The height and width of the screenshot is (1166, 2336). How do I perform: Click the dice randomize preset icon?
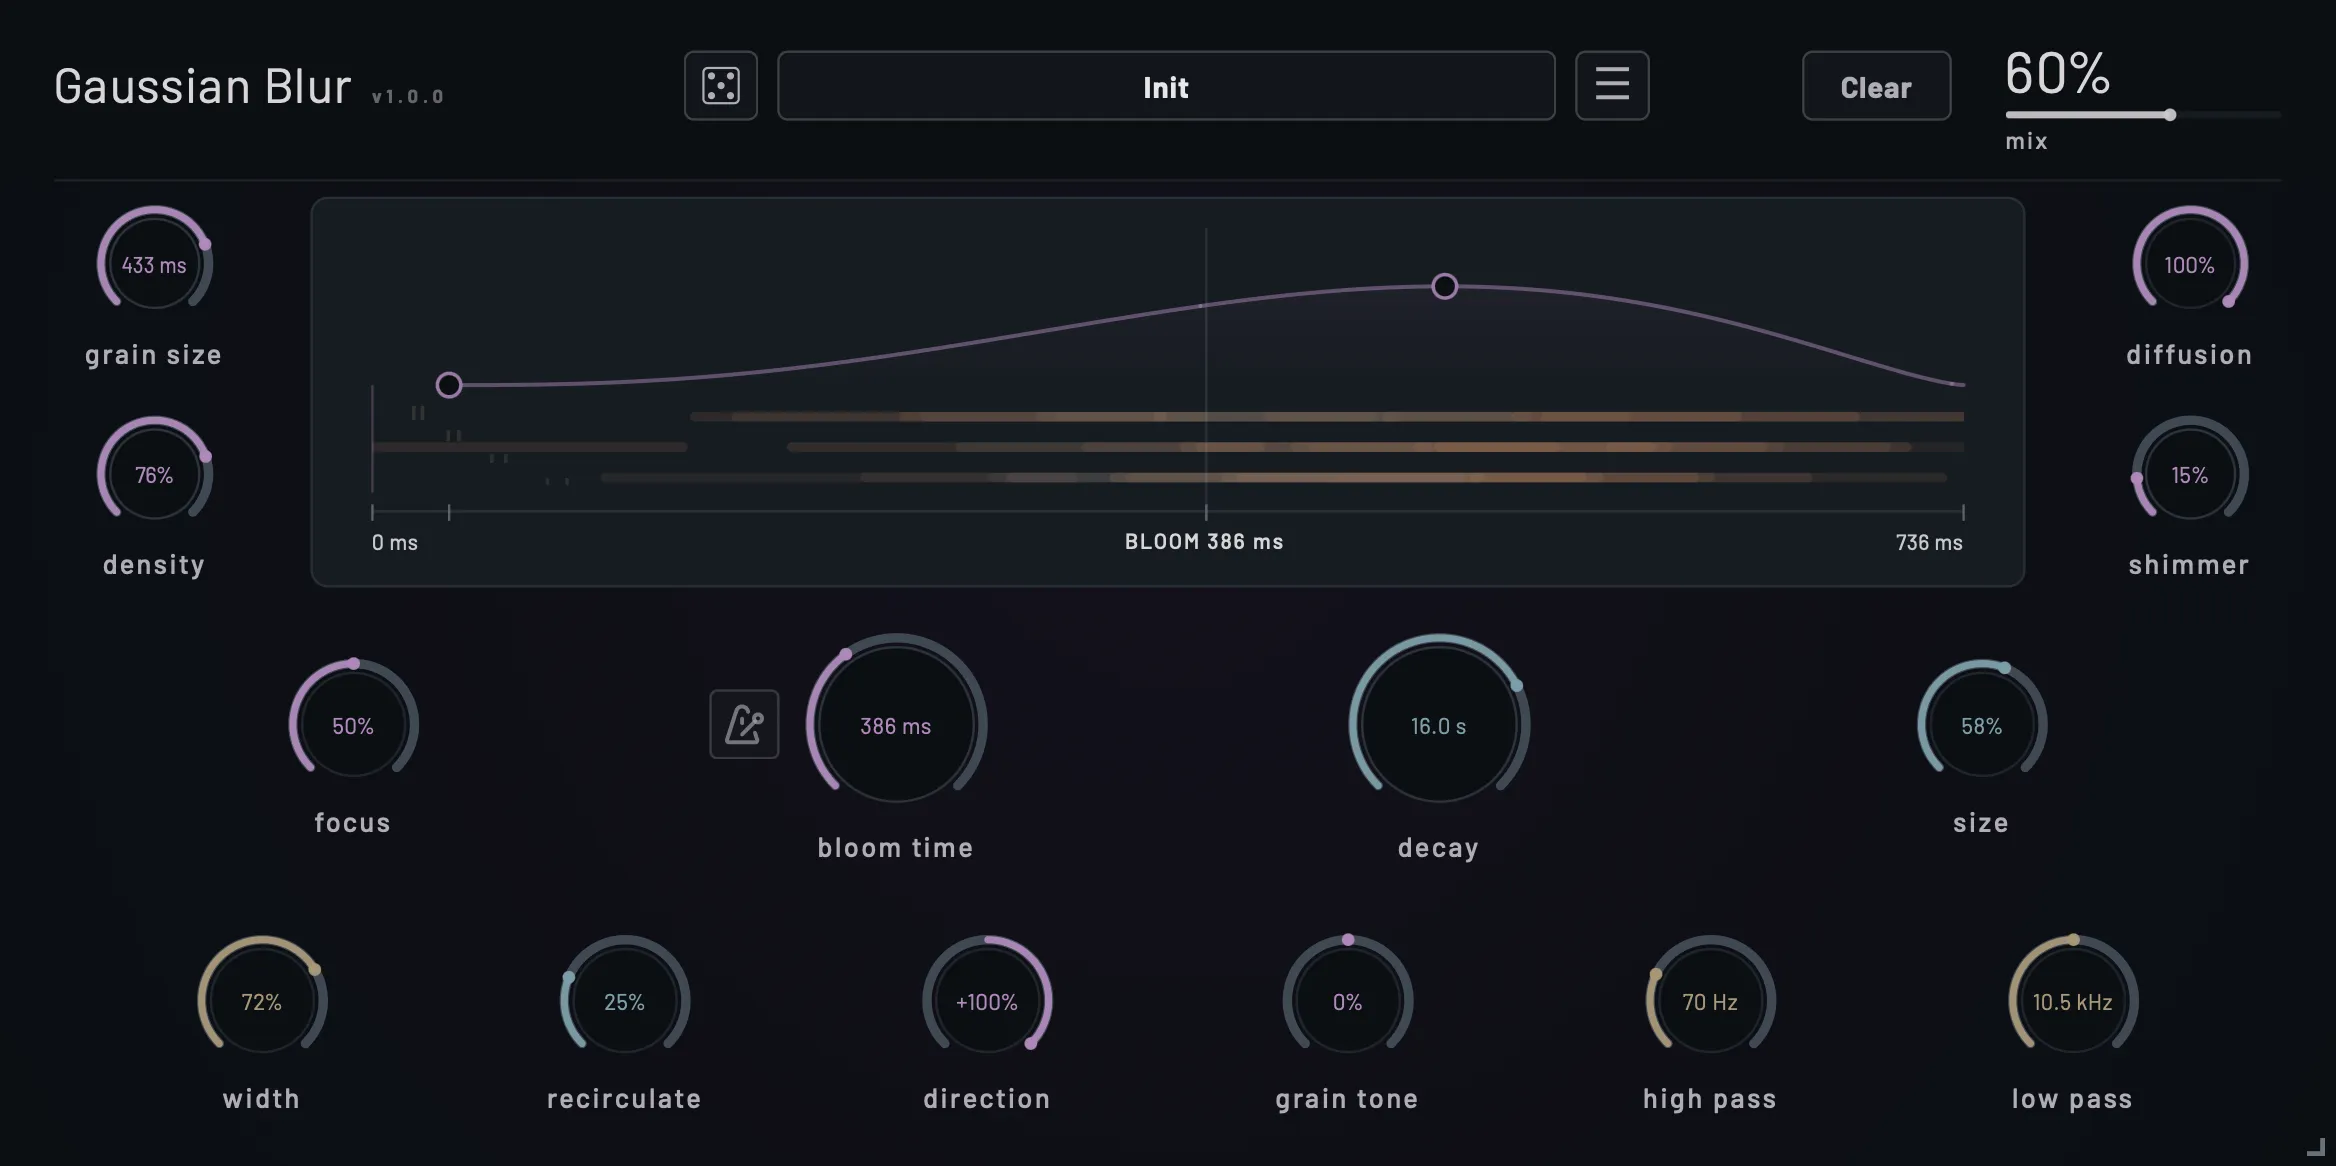(720, 86)
